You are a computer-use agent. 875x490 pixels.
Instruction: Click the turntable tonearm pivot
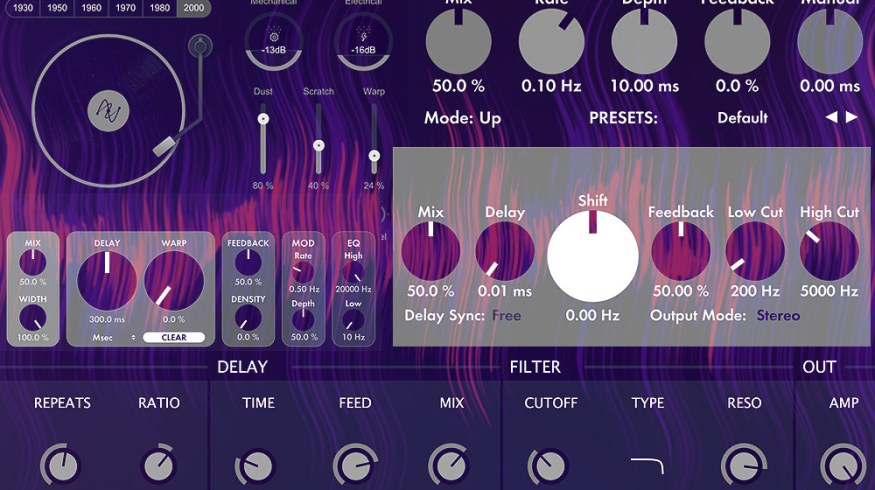(x=200, y=46)
